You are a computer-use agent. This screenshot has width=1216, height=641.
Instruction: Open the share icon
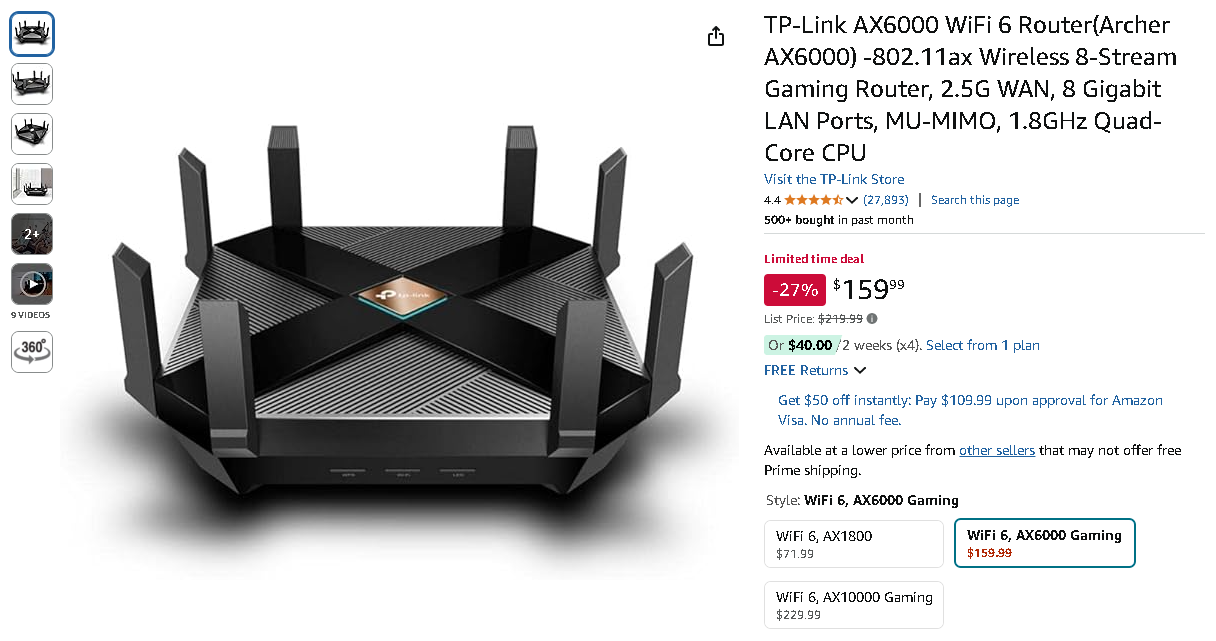715,35
